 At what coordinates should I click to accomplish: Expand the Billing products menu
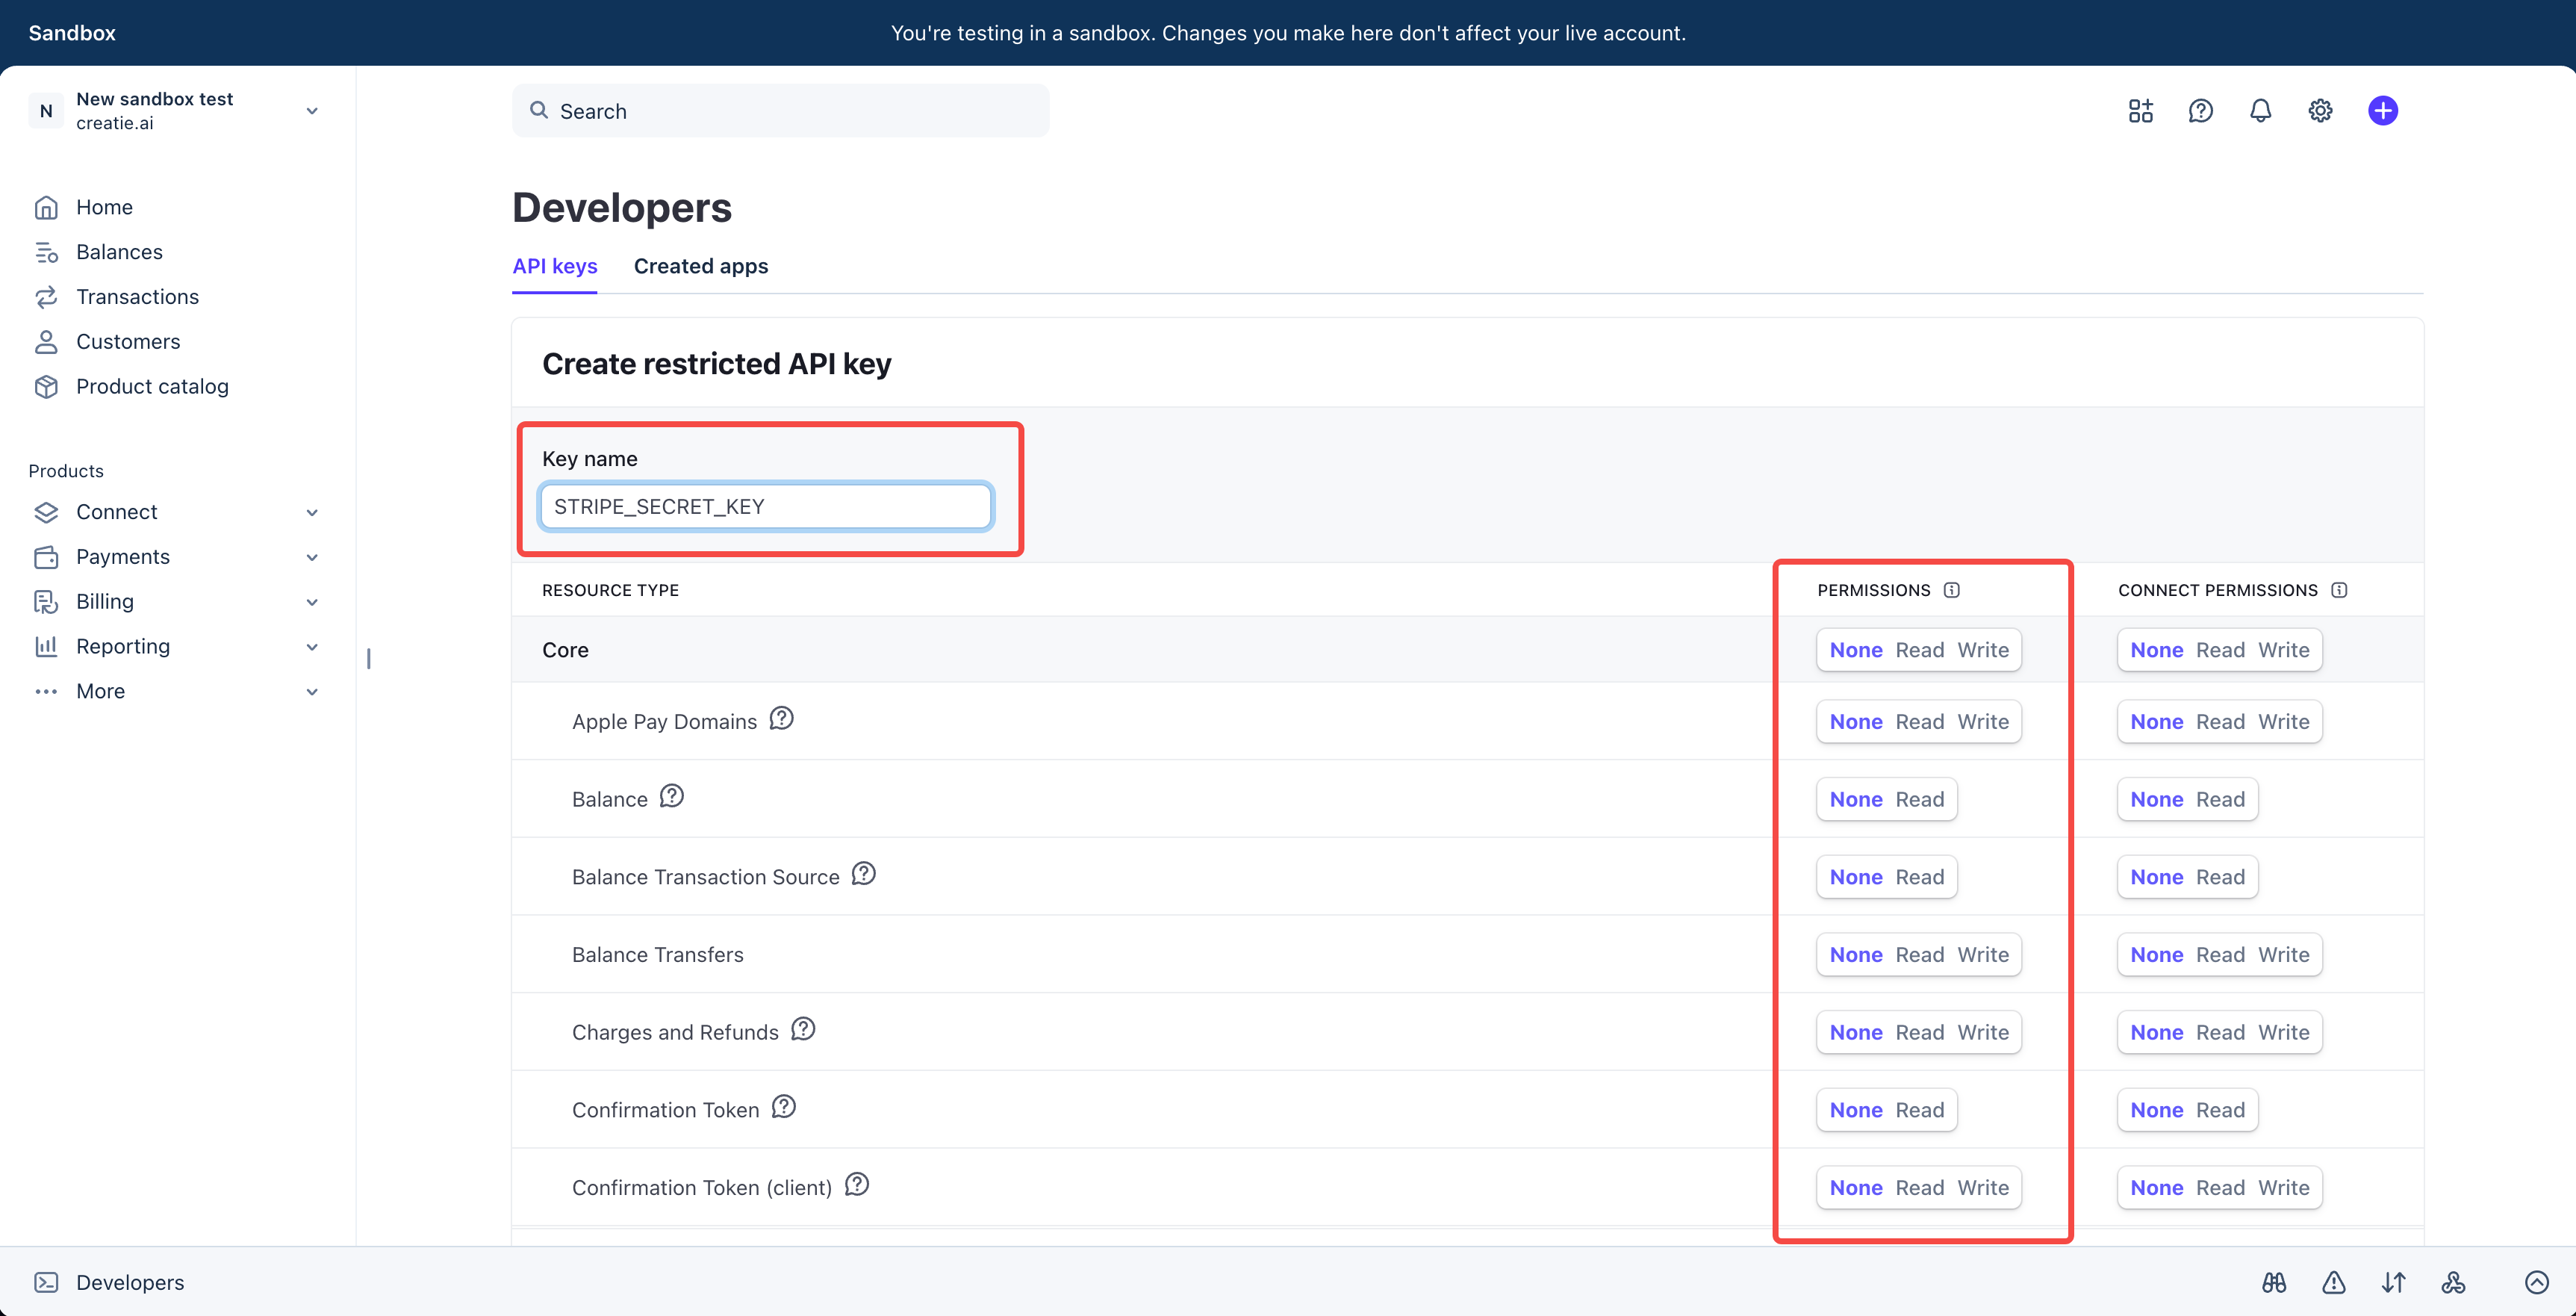click(x=176, y=602)
